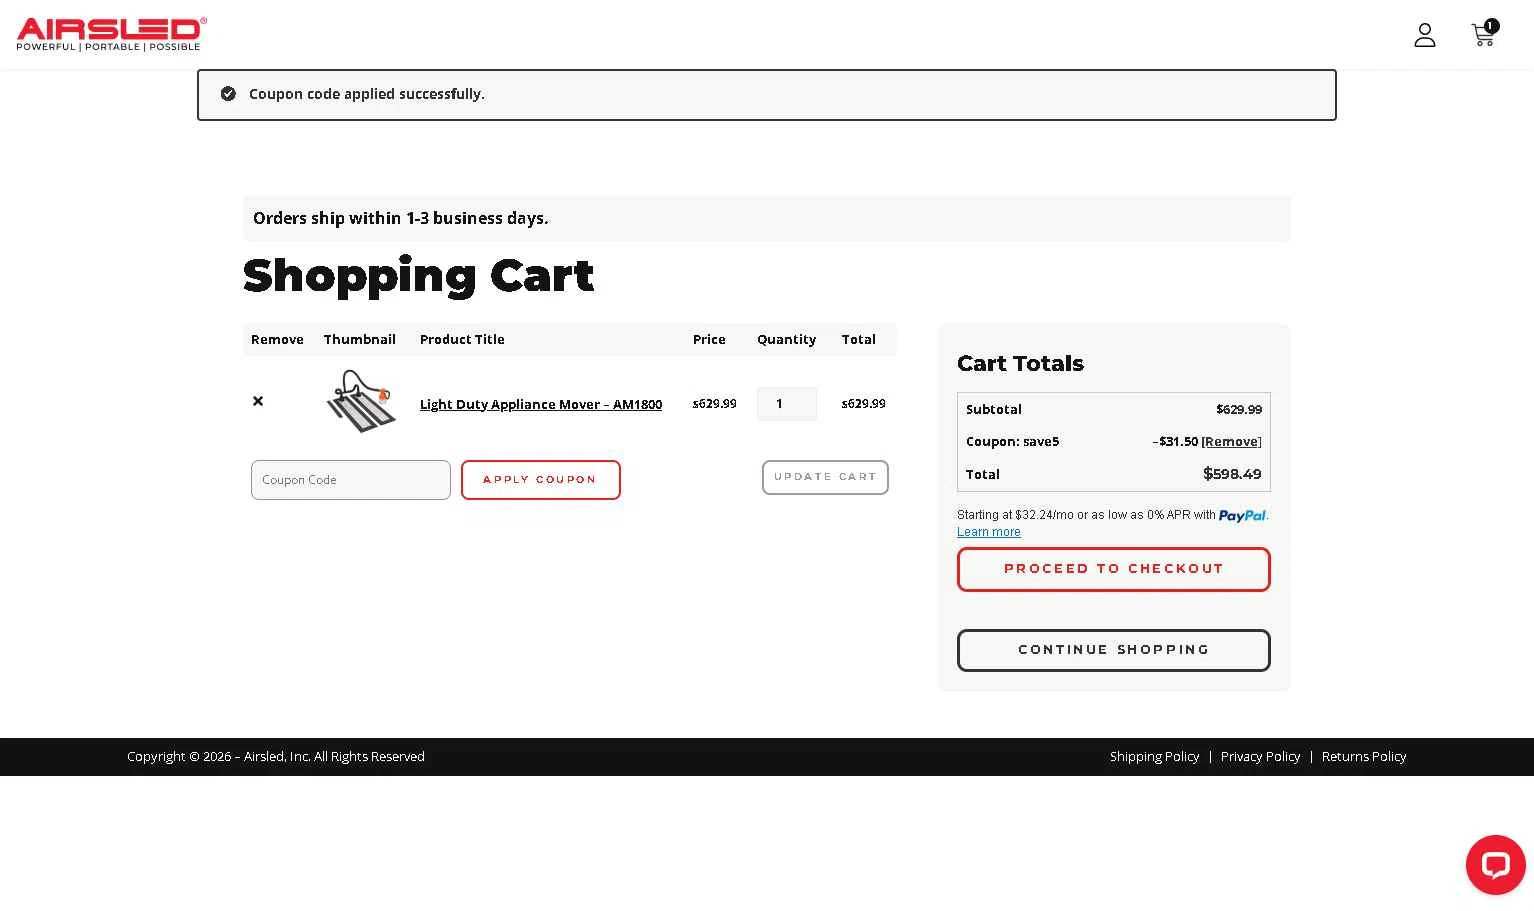Image resolution: width=1534 pixels, height=911 pixels.
Task: Select the total amount $598.49
Action: (1232, 474)
